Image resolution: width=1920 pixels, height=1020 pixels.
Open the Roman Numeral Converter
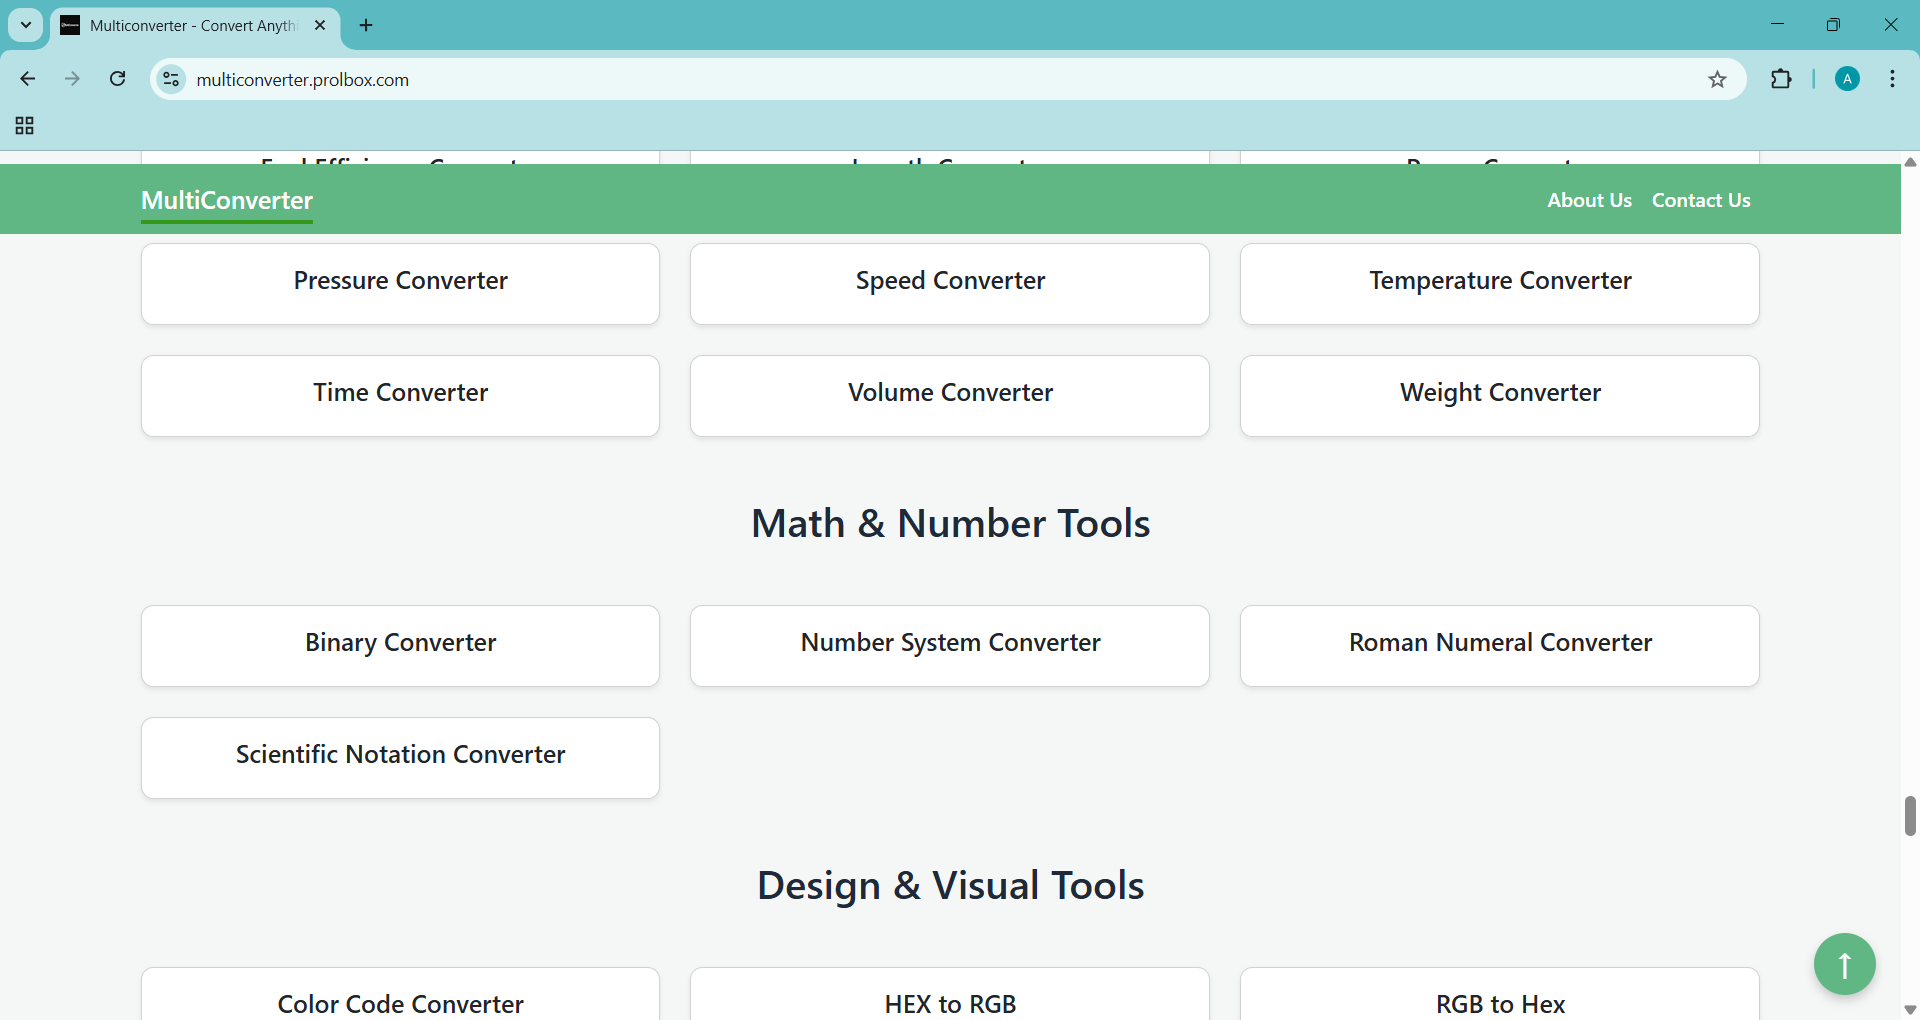click(x=1499, y=645)
